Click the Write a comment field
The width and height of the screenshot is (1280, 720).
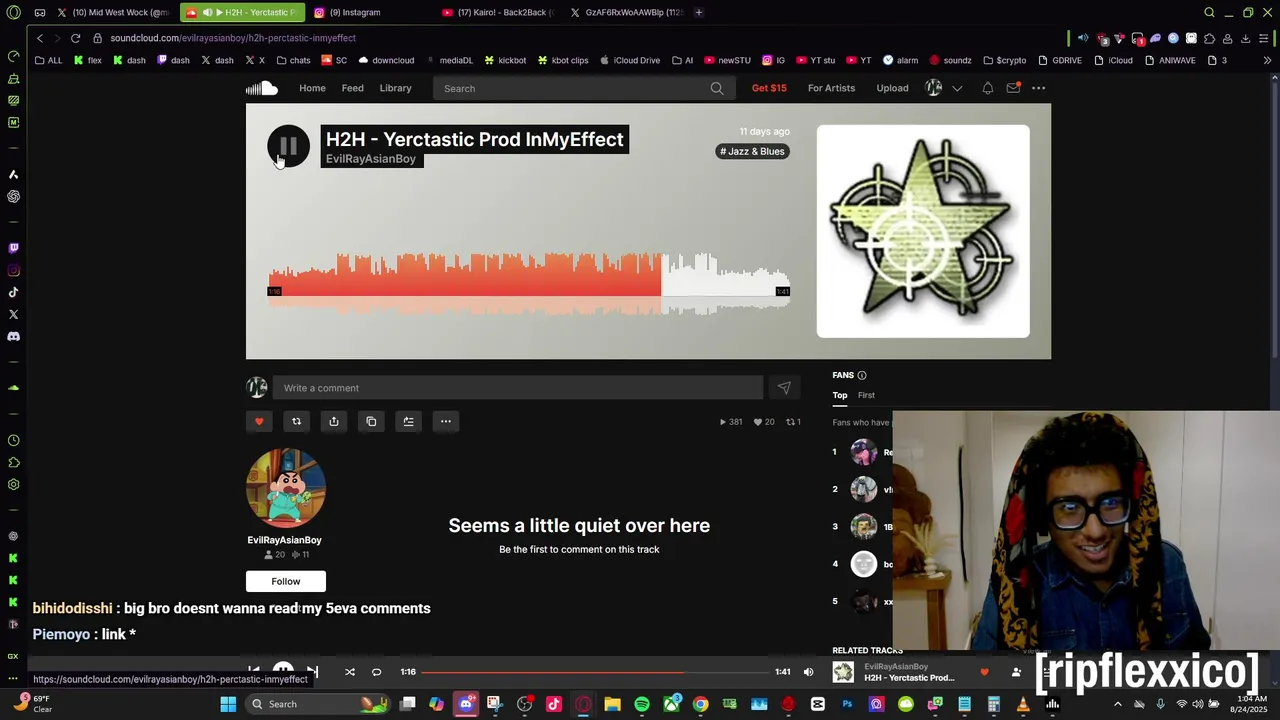tap(517, 388)
